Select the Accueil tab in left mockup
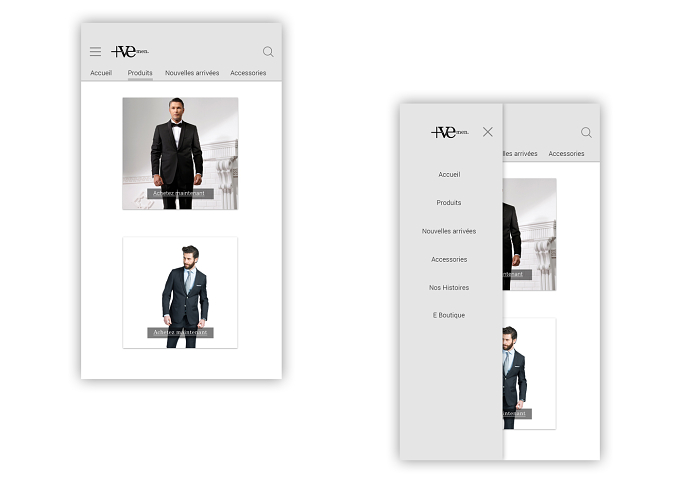 101,73
